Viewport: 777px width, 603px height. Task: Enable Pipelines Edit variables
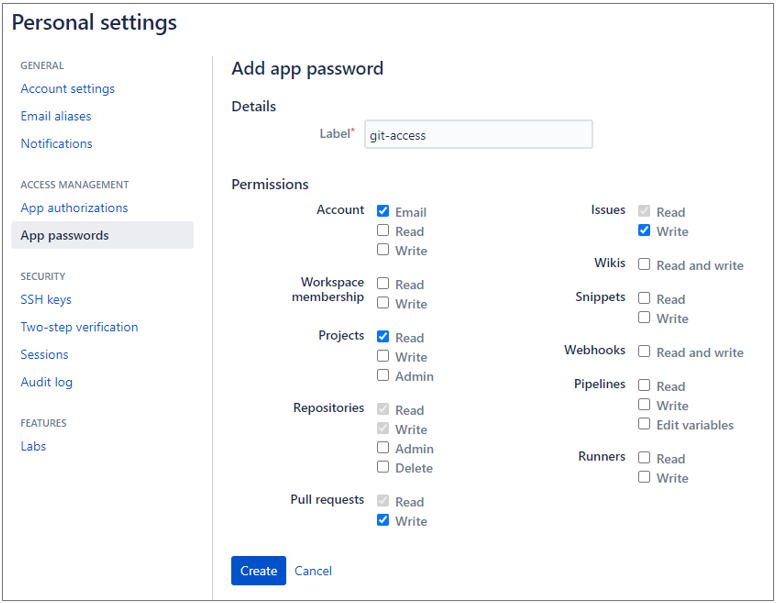pos(644,424)
